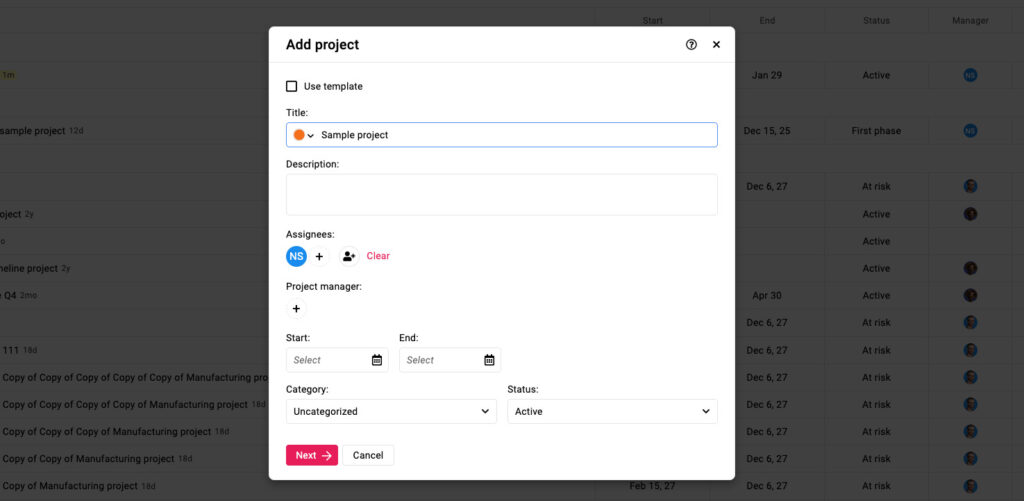Open manager avatar in the First phase row
This screenshot has width=1024, height=501.
coord(970,131)
